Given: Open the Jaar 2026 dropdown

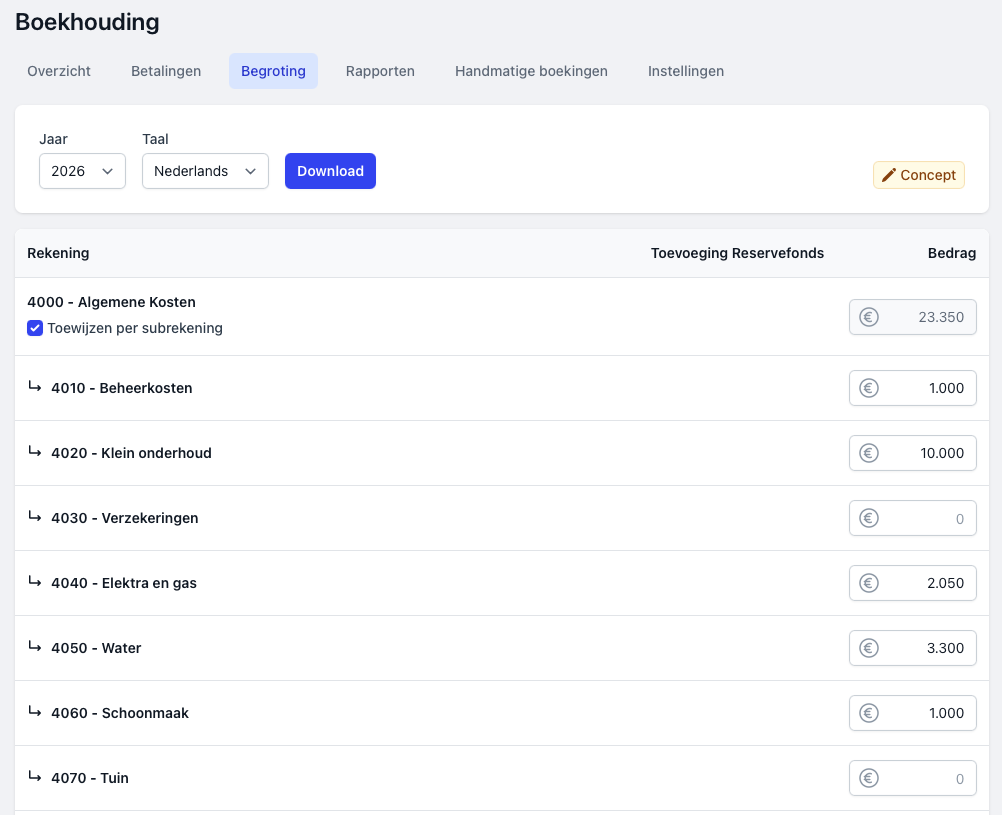Looking at the screenshot, I should pos(82,171).
